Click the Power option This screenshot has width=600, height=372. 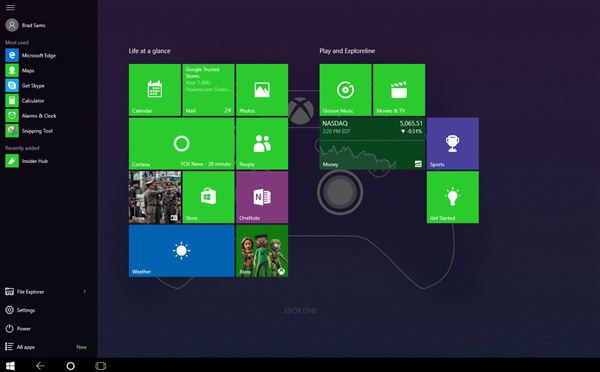[x=18, y=328]
